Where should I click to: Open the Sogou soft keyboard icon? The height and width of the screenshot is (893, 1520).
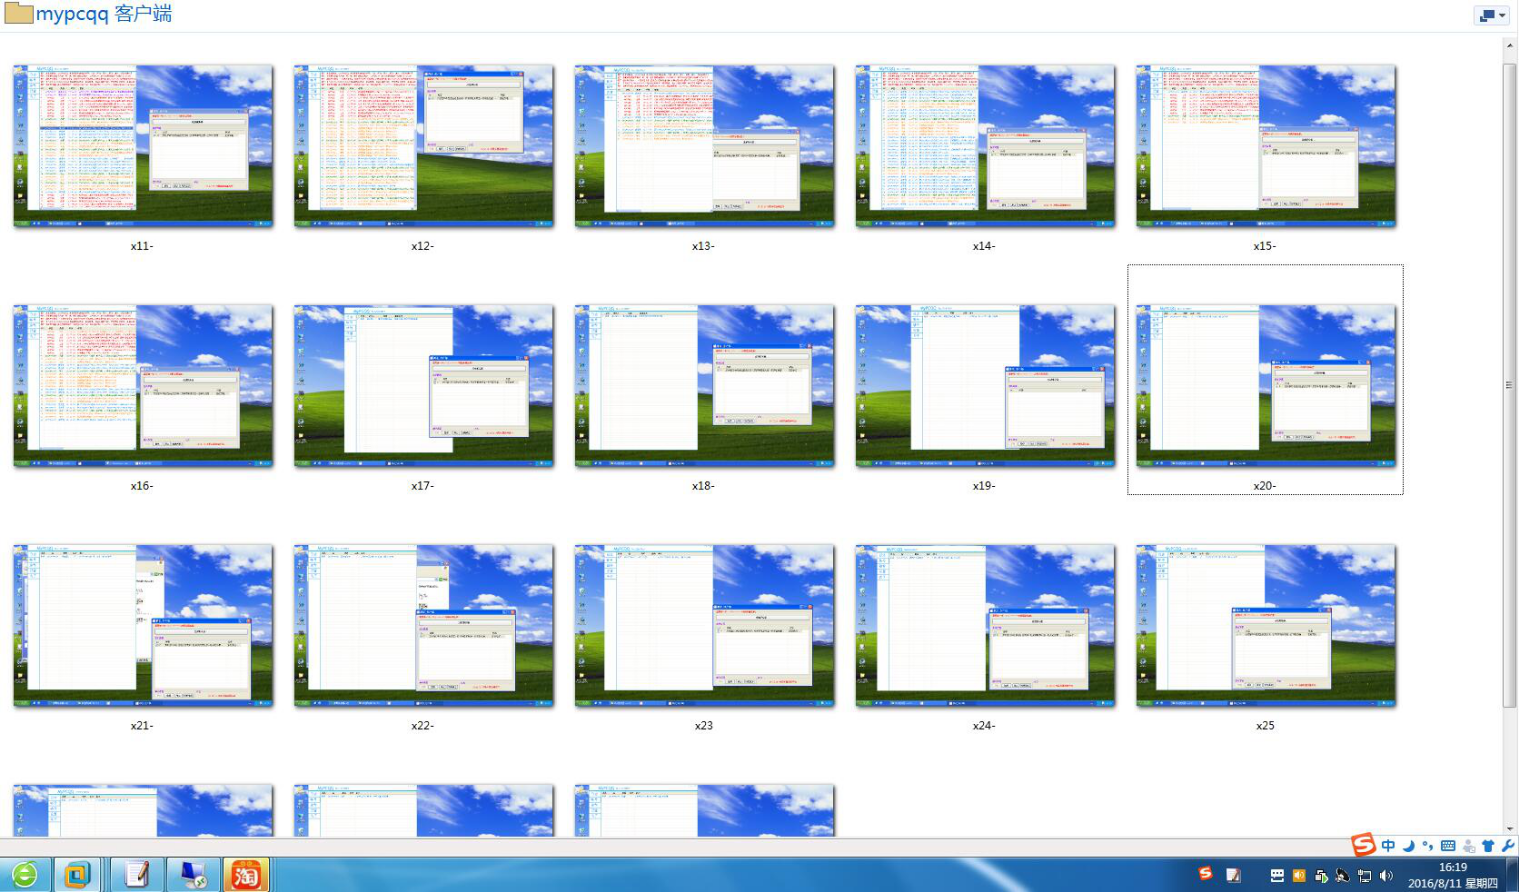(x=1450, y=845)
